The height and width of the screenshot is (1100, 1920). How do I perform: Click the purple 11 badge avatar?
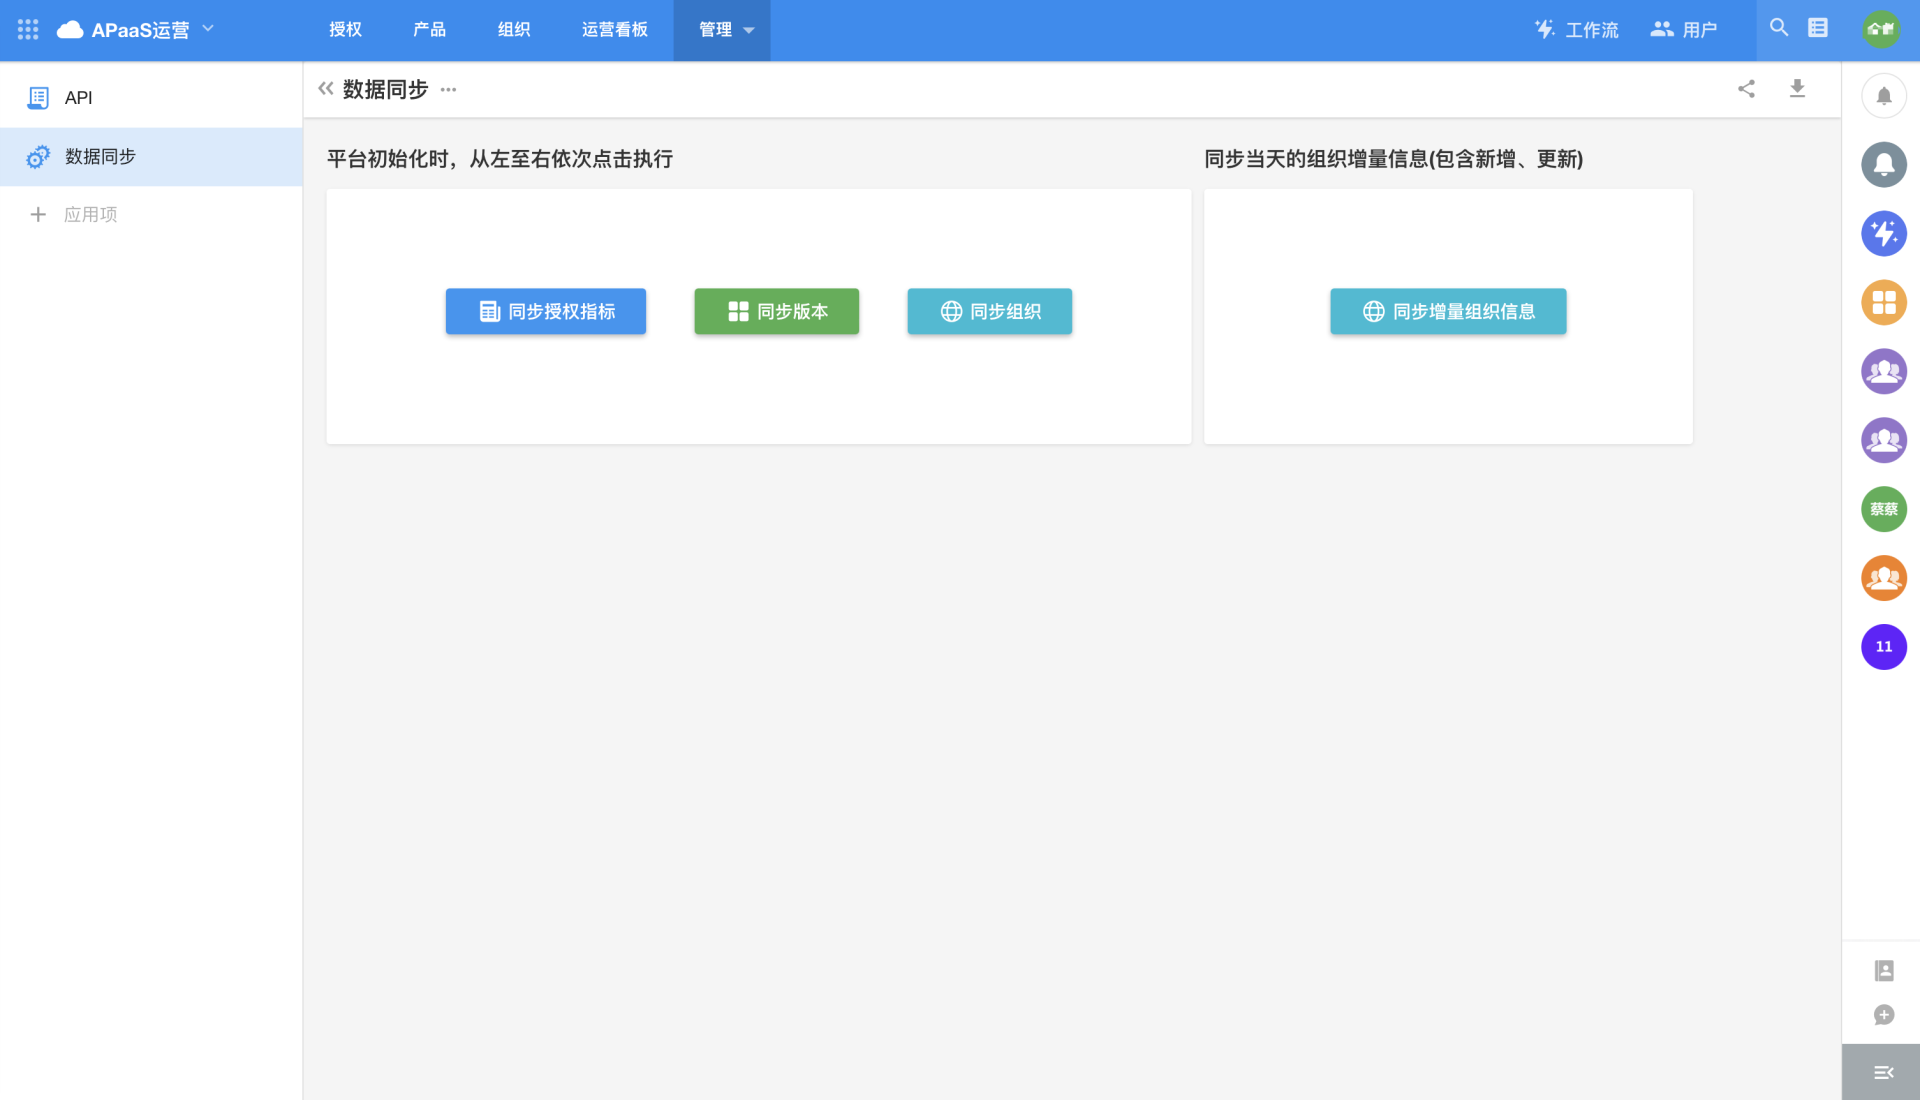1883,647
